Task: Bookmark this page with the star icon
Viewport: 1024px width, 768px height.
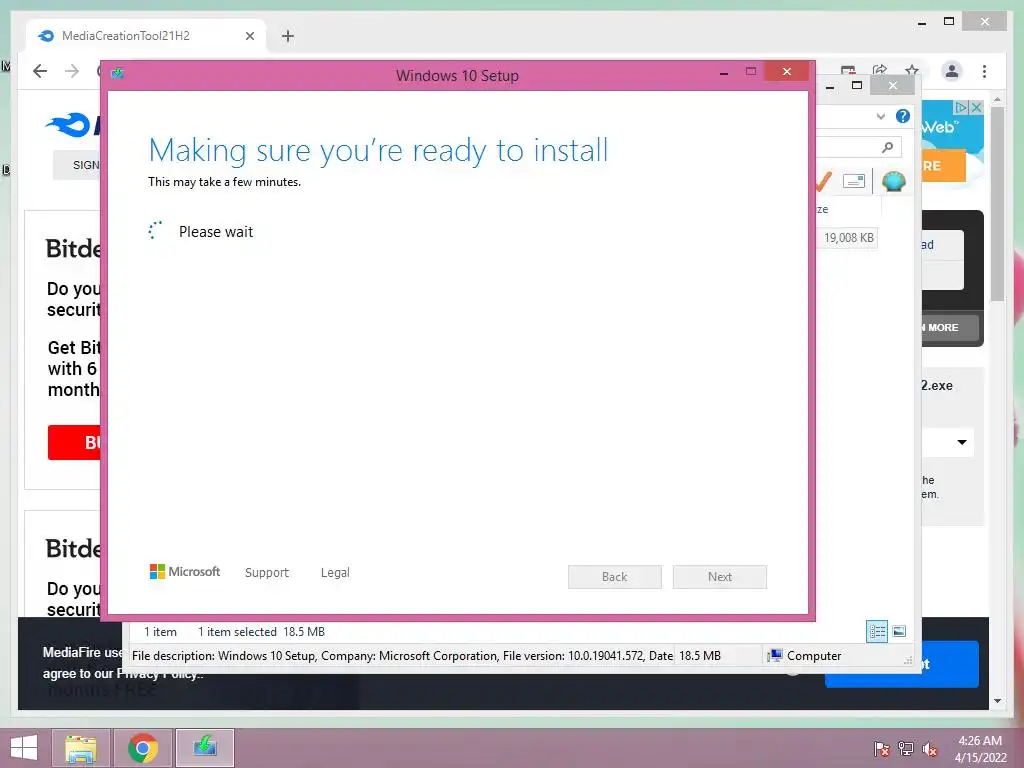Action: [912, 69]
